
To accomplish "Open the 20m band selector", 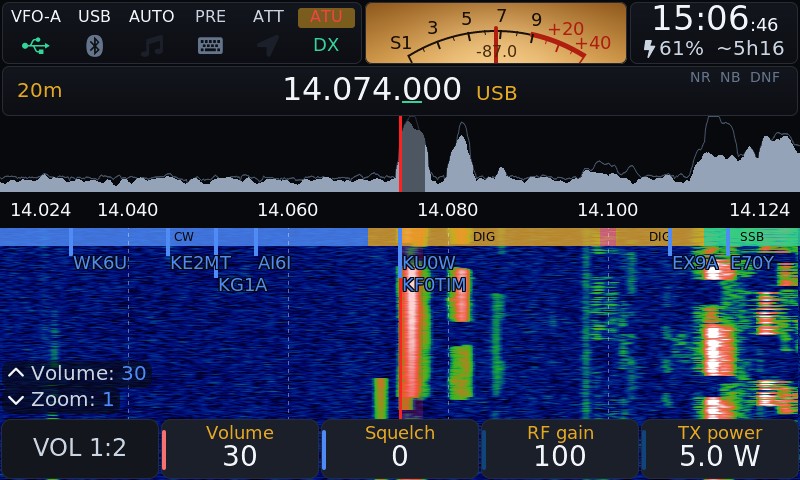I will coord(40,91).
